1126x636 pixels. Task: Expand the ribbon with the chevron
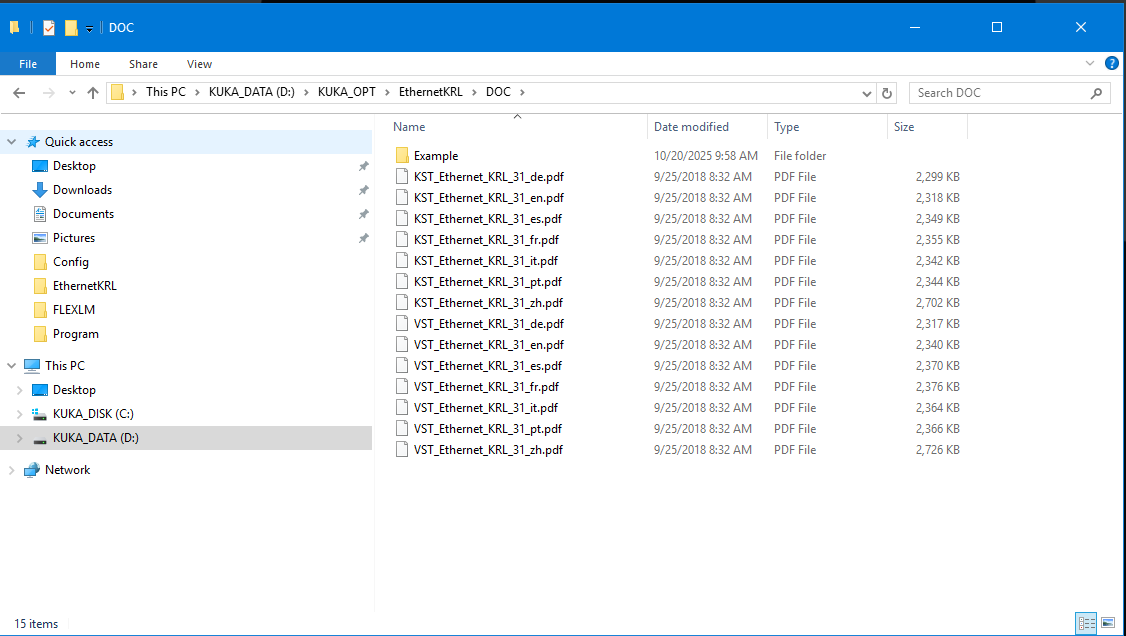point(1090,63)
